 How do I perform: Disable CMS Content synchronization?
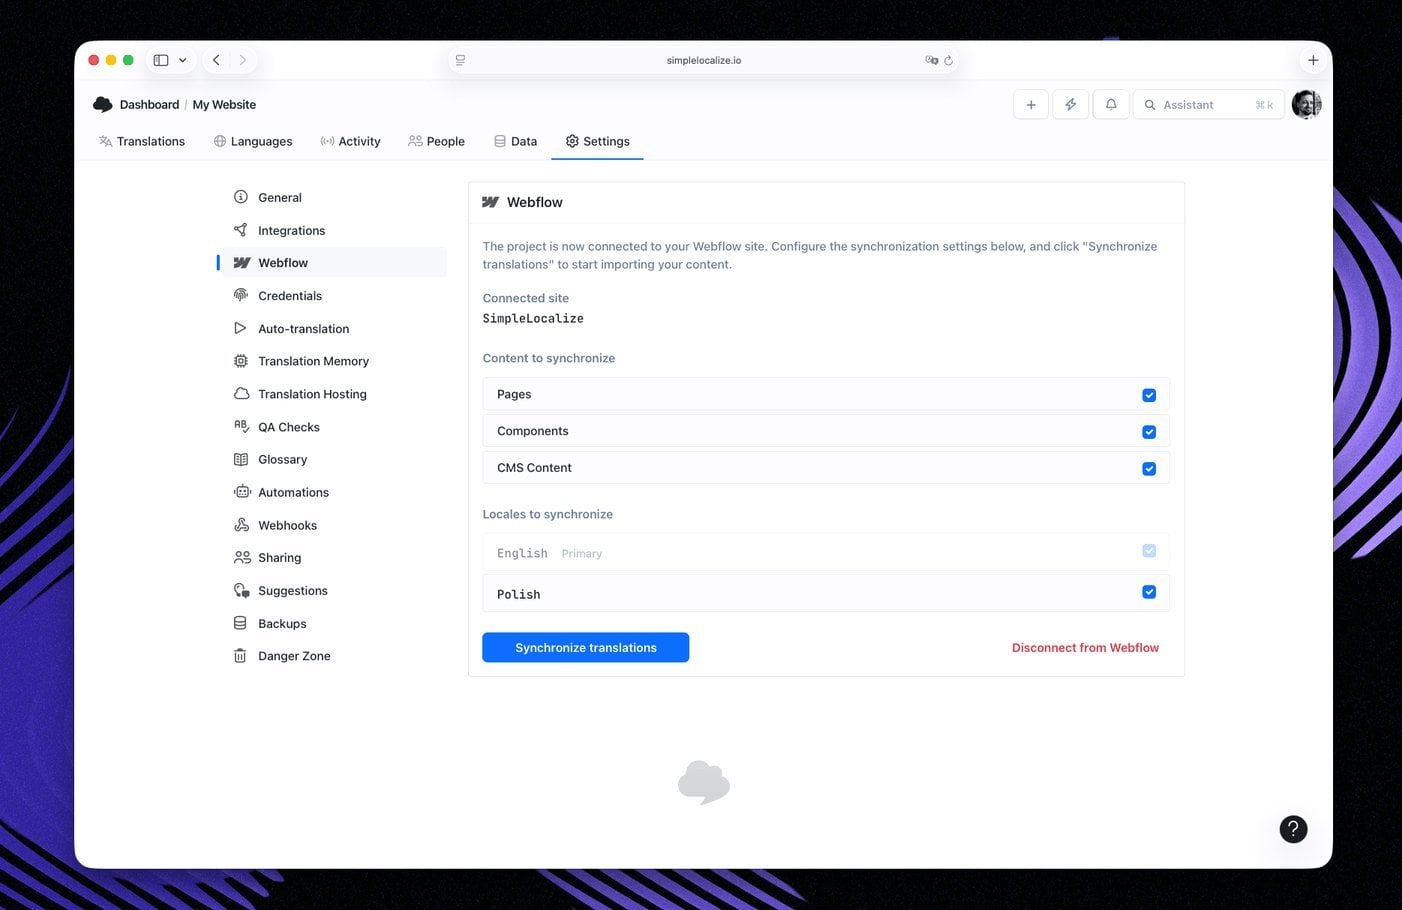click(1149, 468)
